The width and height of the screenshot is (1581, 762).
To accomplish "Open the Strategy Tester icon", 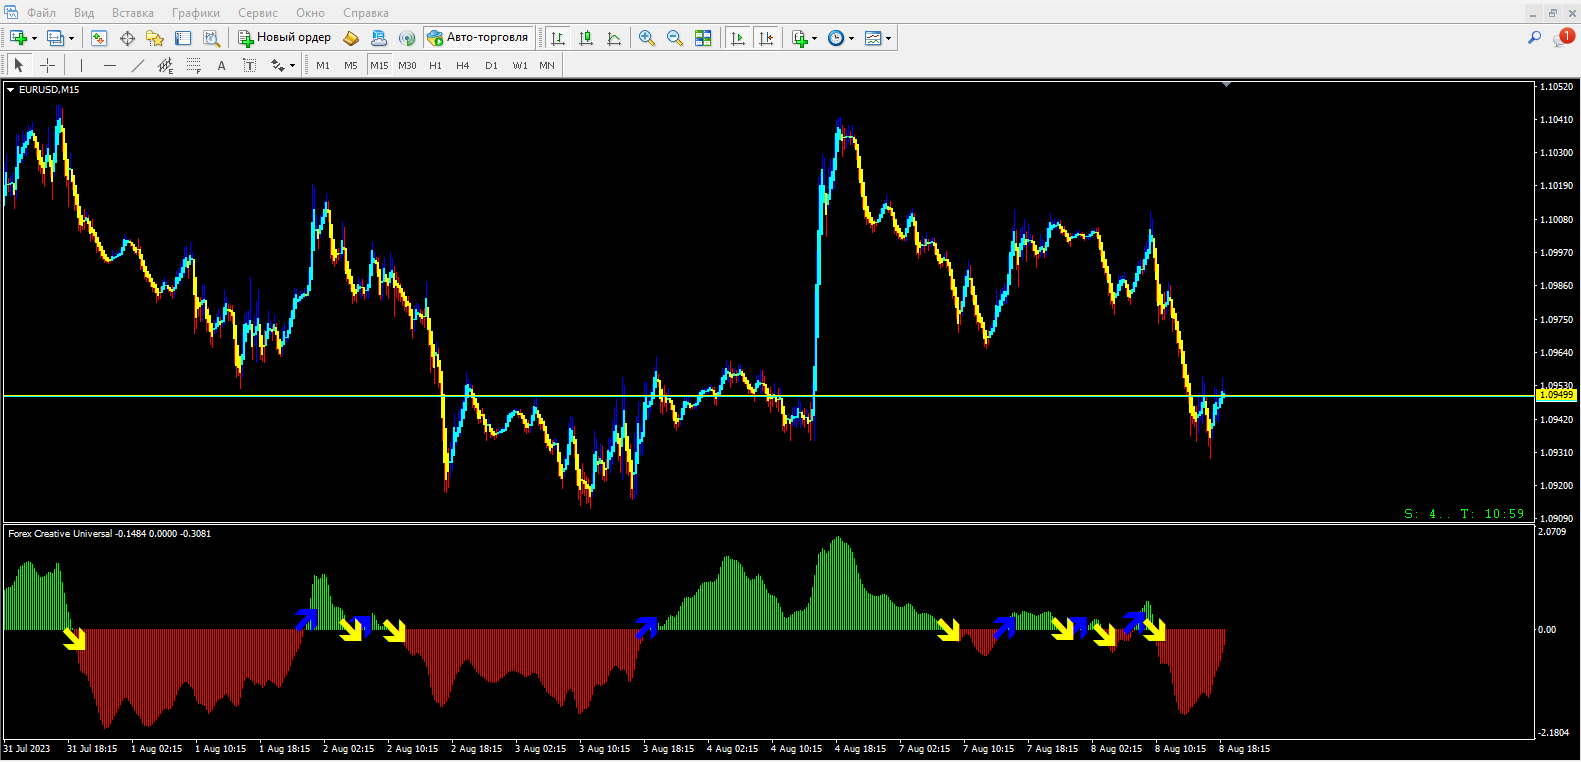I will pos(211,38).
